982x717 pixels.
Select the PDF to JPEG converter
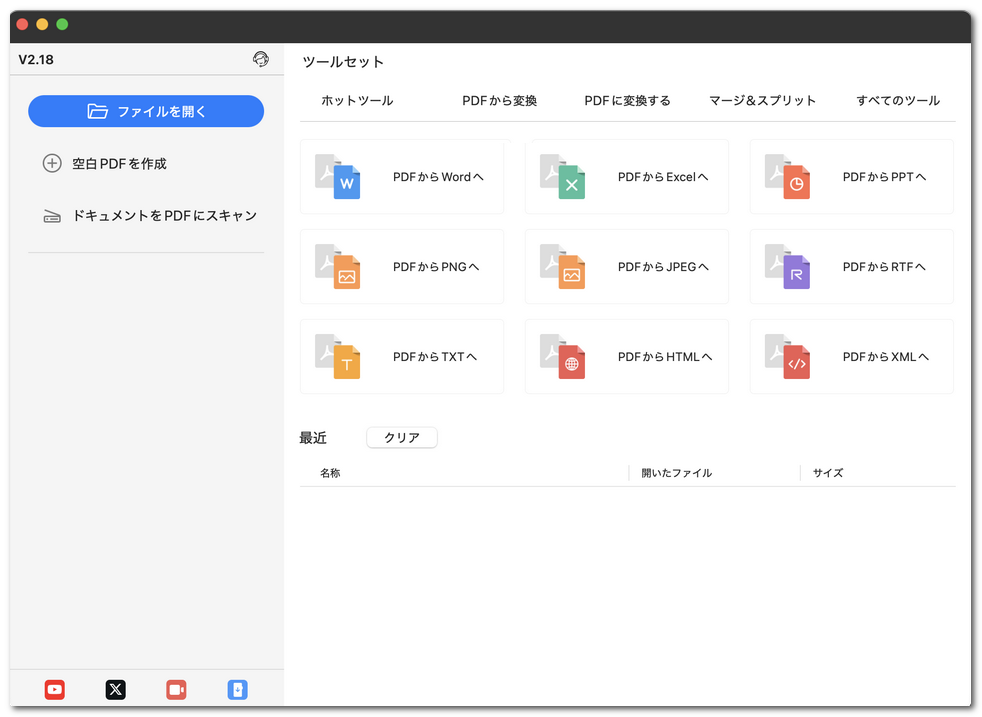[626, 266]
